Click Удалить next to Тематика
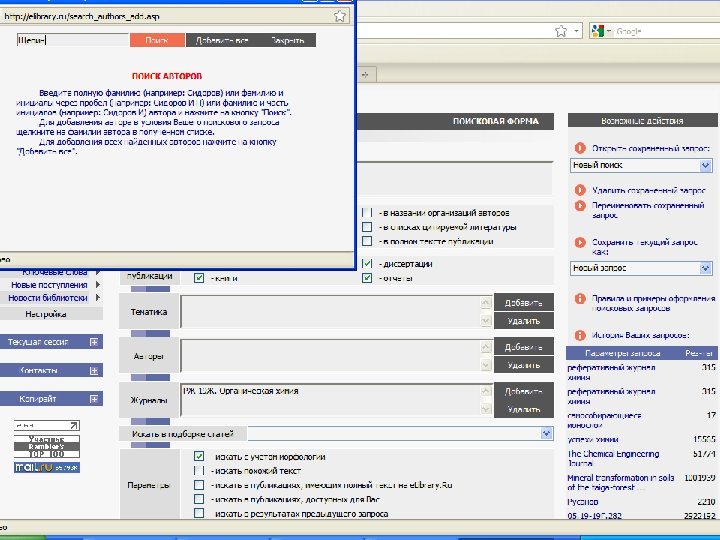 [x=523, y=321]
